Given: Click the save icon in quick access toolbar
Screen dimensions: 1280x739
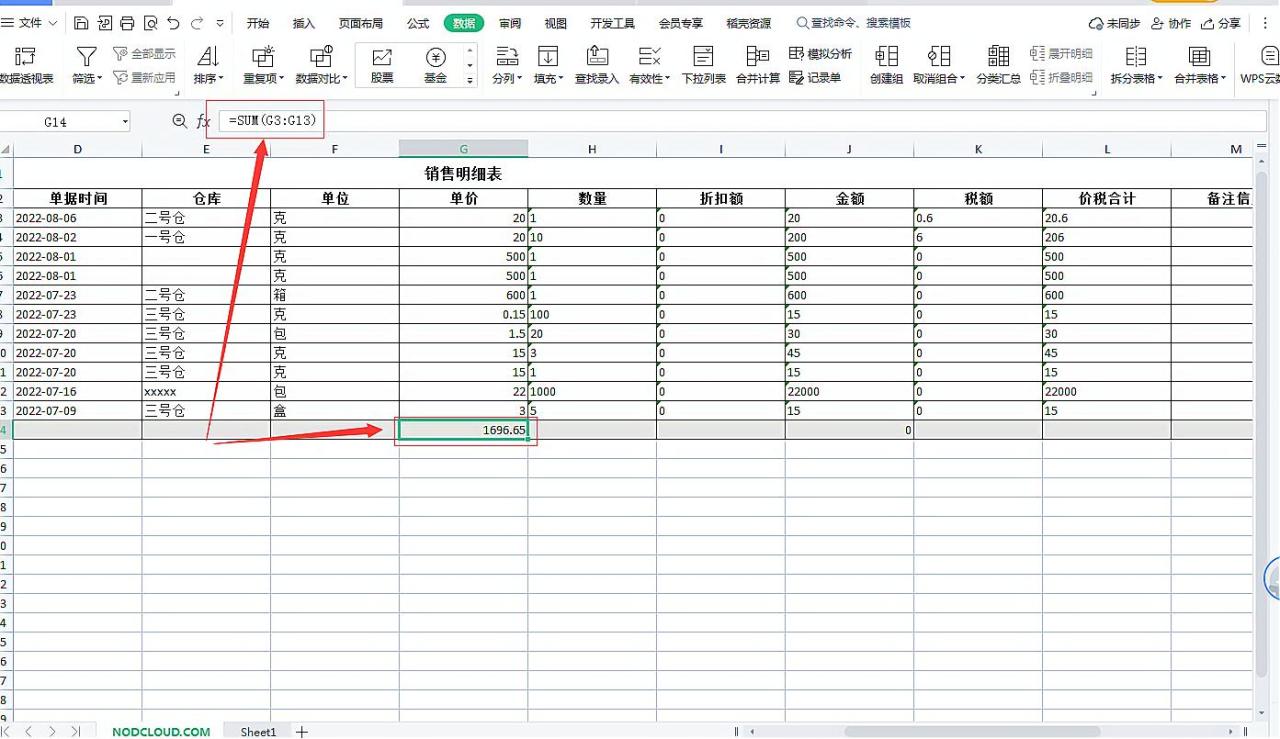Looking at the screenshot, I should (x=82, y=23).
